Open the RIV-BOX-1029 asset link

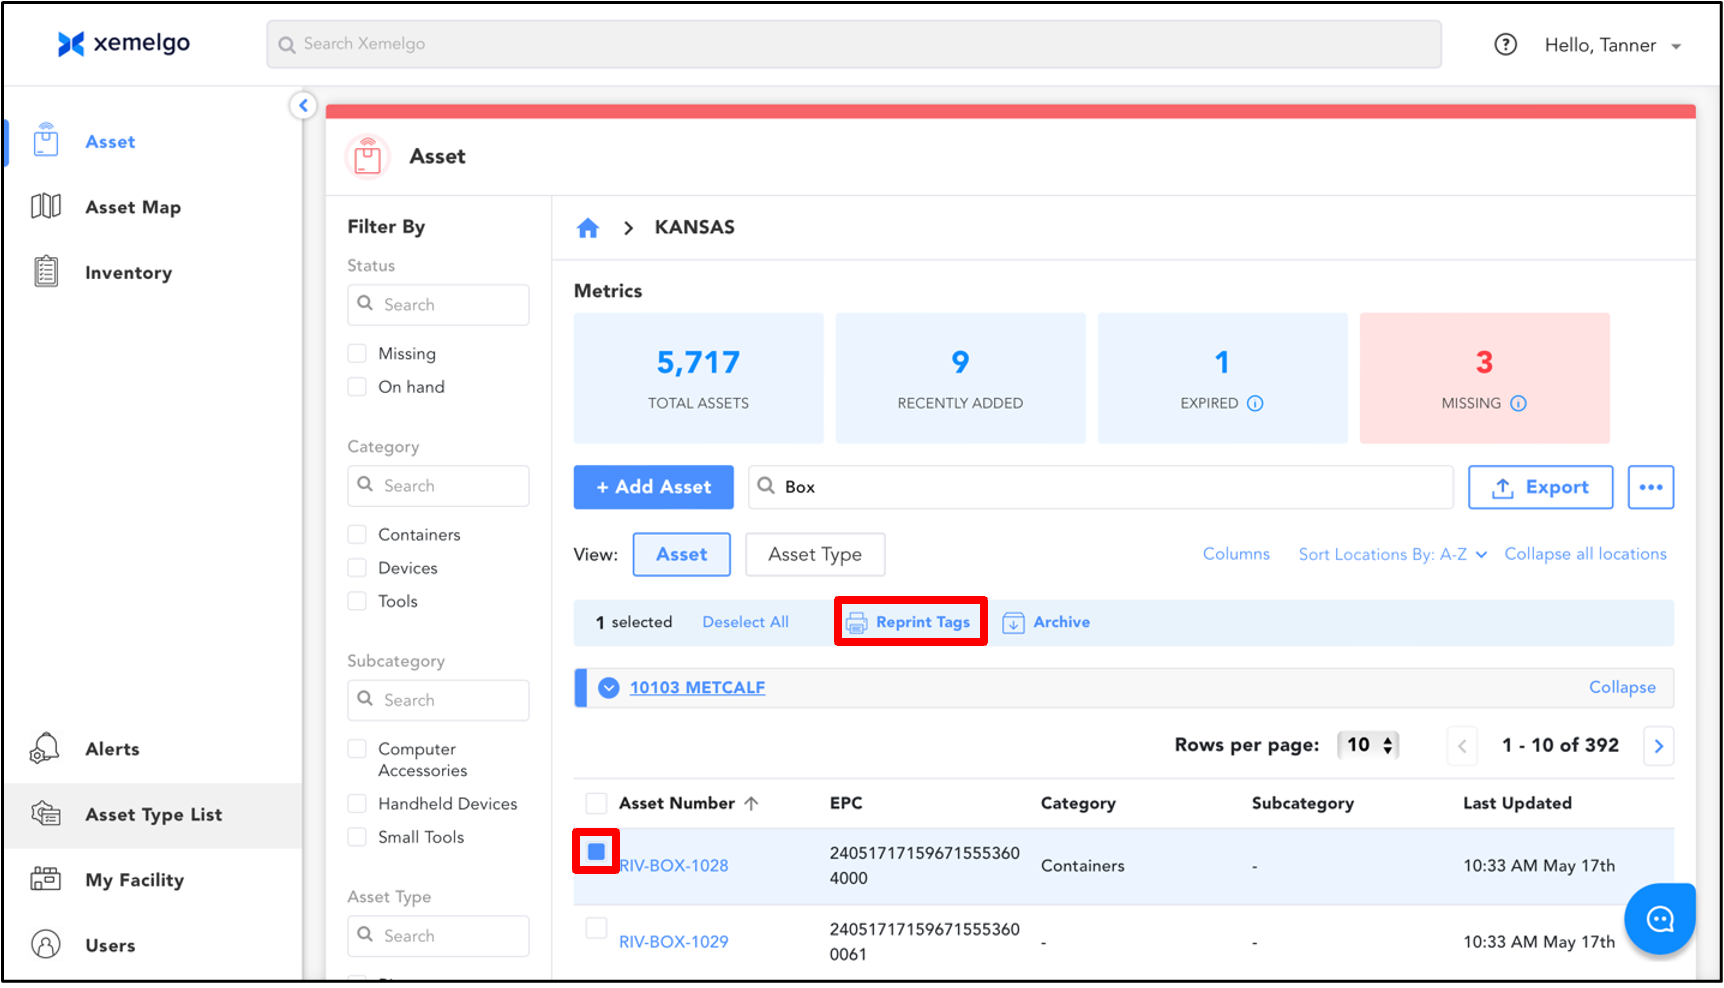[x=674, y=942]
